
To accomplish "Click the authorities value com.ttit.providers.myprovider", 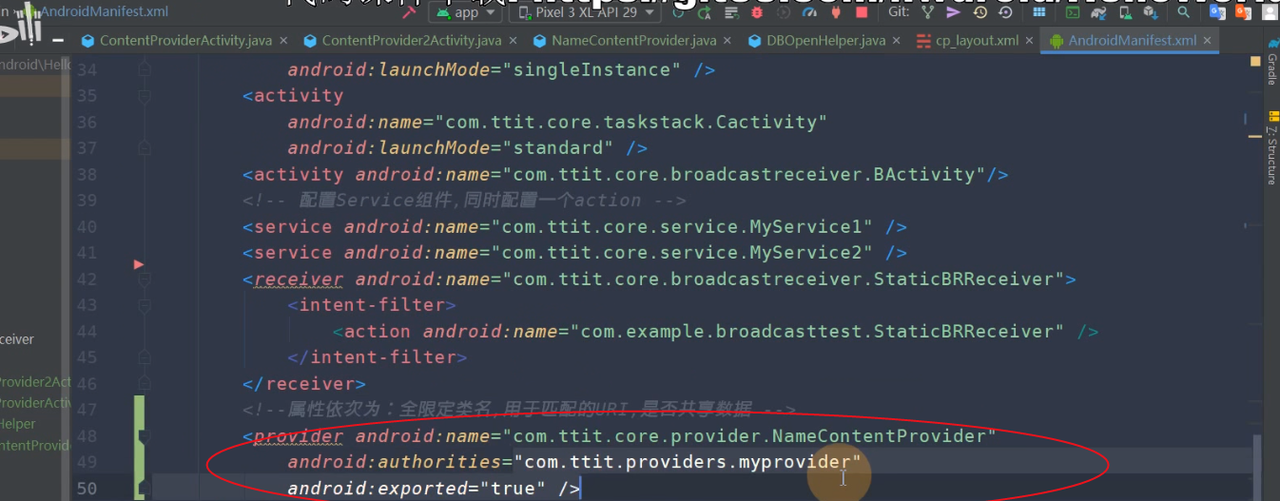I will [x=687, y=462].
